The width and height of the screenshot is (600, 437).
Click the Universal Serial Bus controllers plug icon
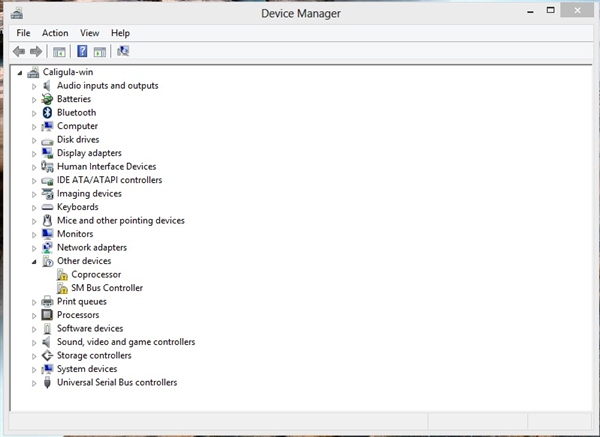click(47, 383)
